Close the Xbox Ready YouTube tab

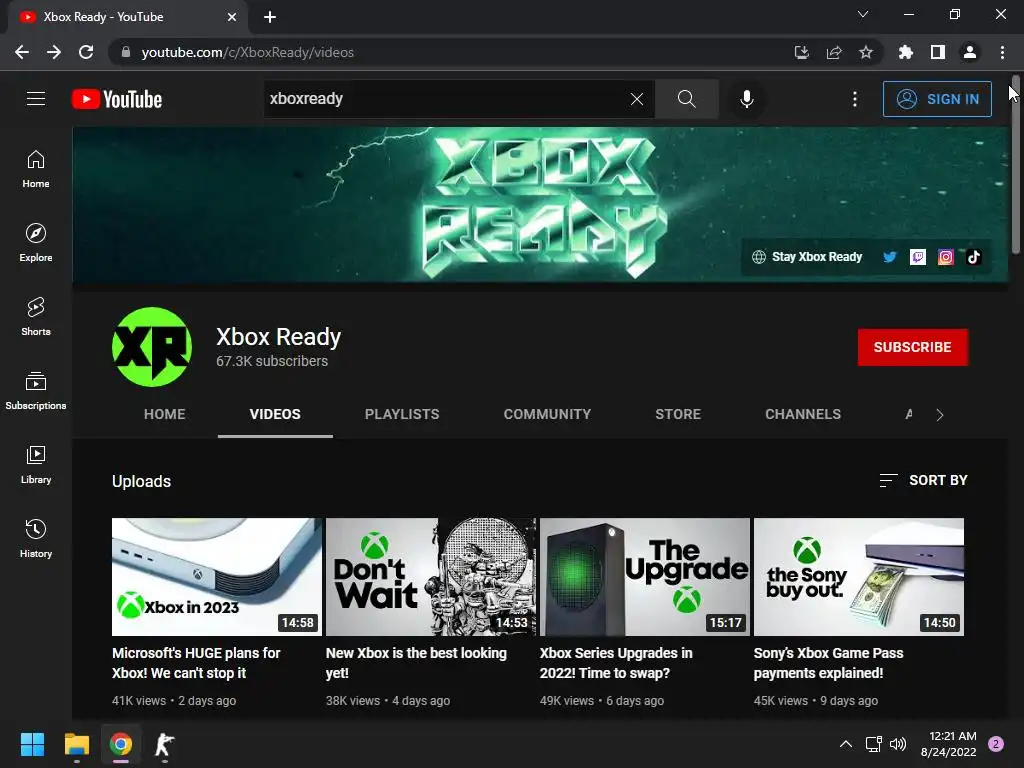point(232,17)
